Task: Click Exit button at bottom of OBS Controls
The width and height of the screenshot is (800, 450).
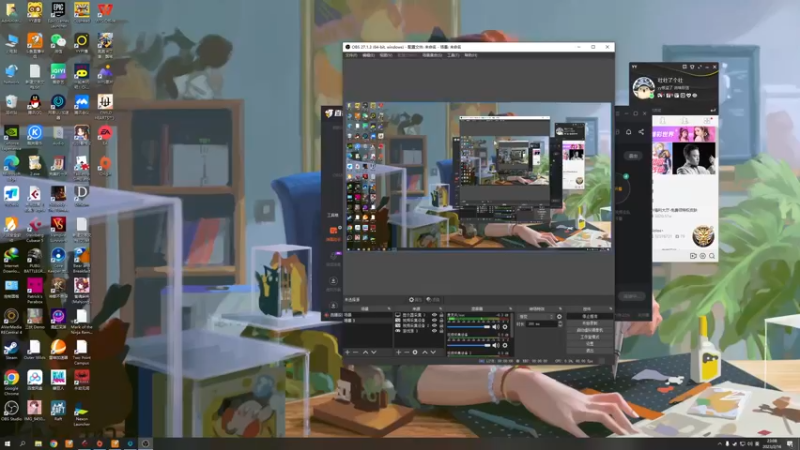Action: [590, 351]
